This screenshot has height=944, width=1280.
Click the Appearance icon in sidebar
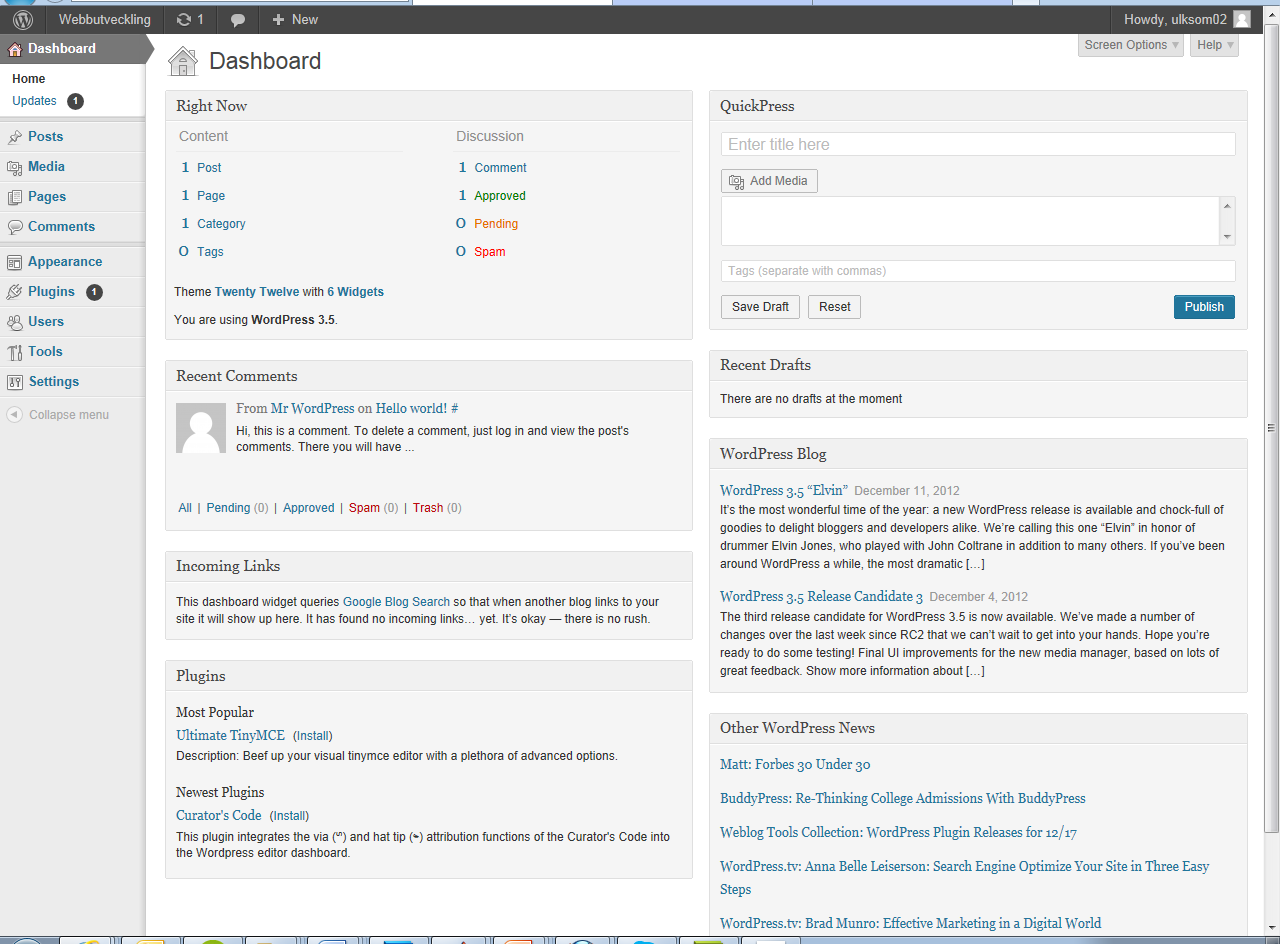click(x=15, y=262)
